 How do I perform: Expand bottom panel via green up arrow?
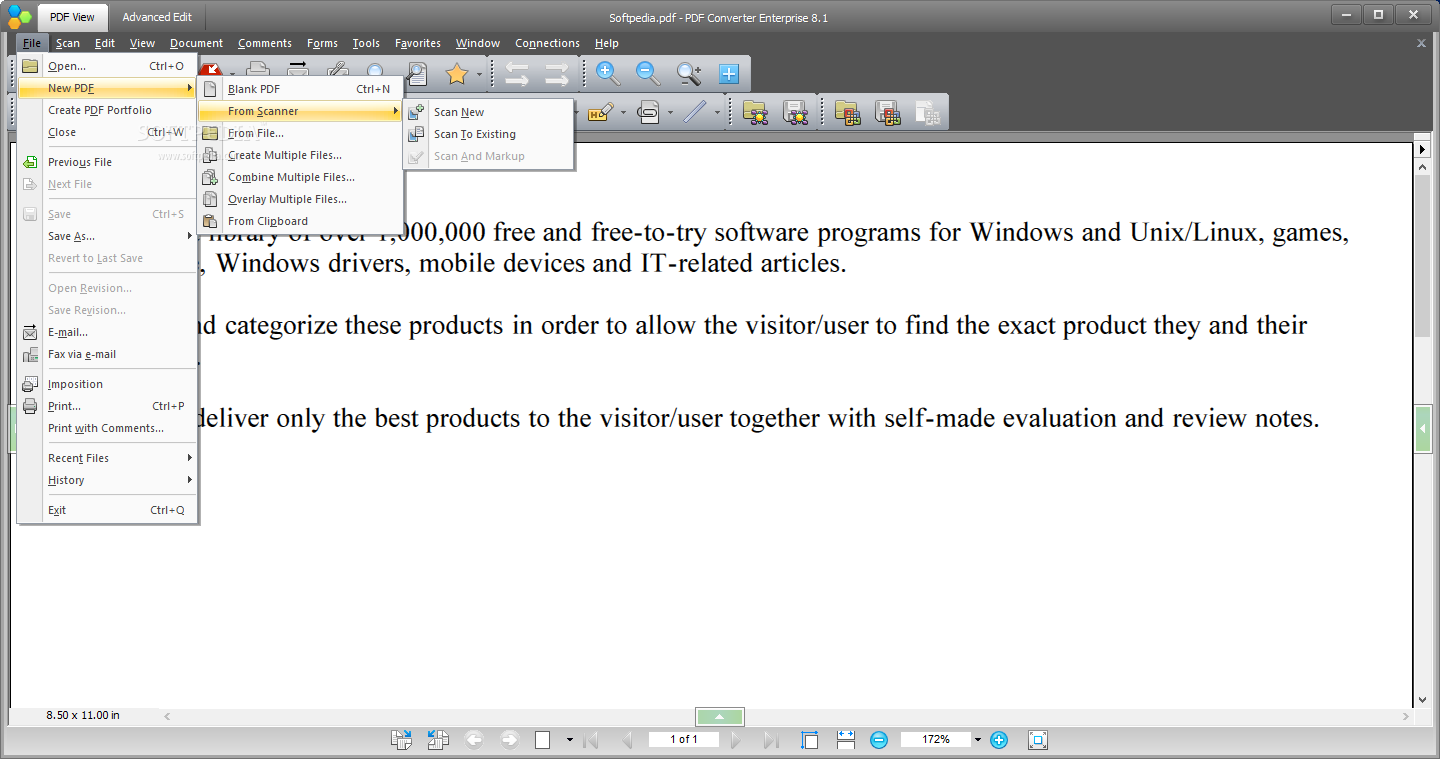point(720,716)
